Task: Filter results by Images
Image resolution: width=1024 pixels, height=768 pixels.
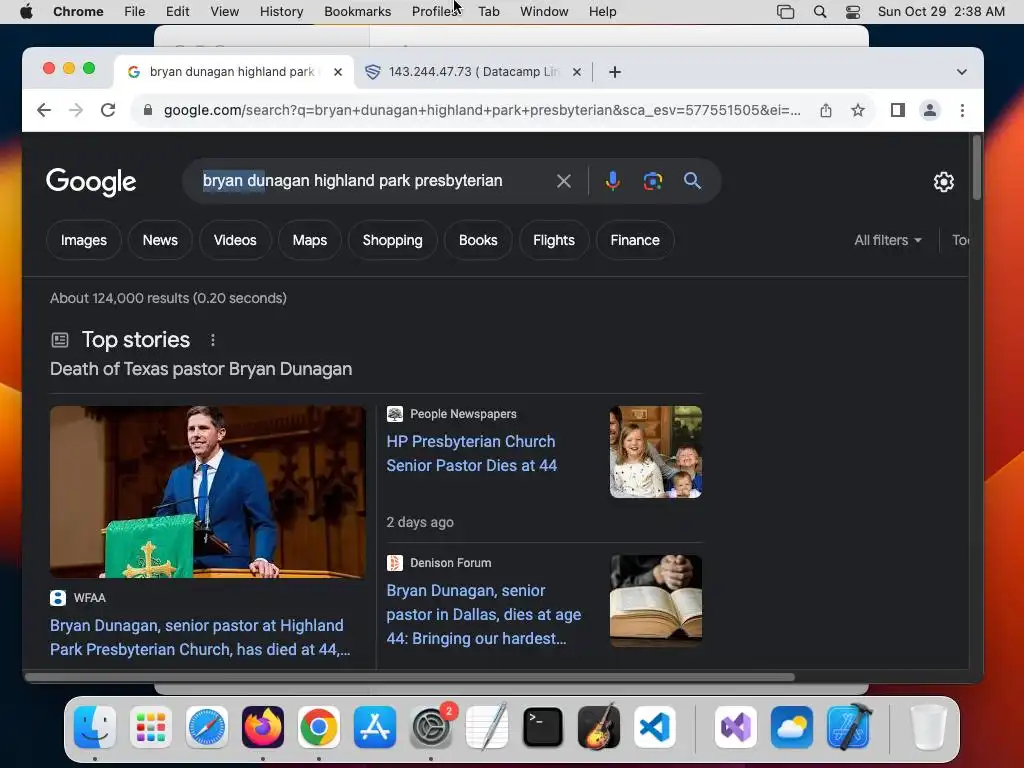Action: click(84, 240)
